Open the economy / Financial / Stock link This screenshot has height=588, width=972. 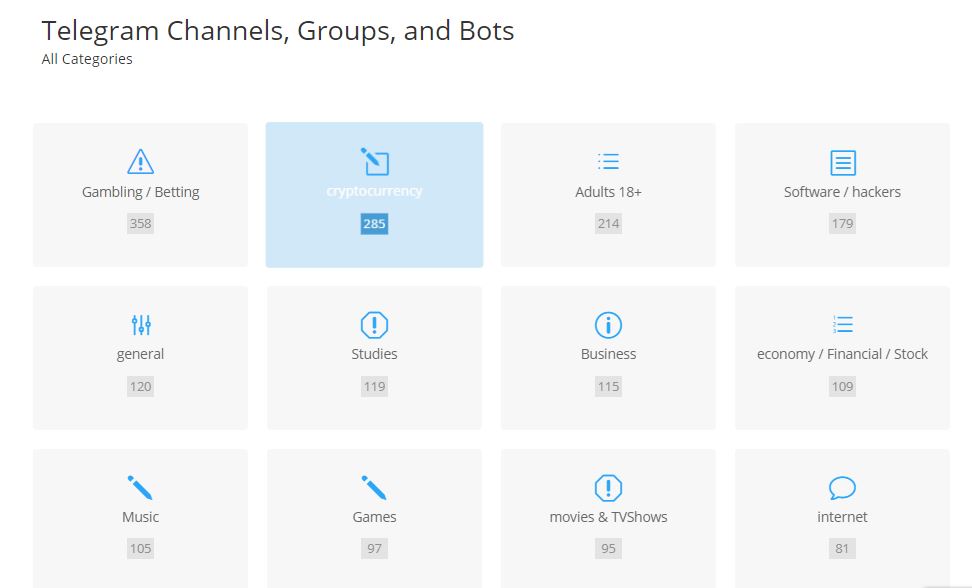pyautogui.click(x=842, y=354)
